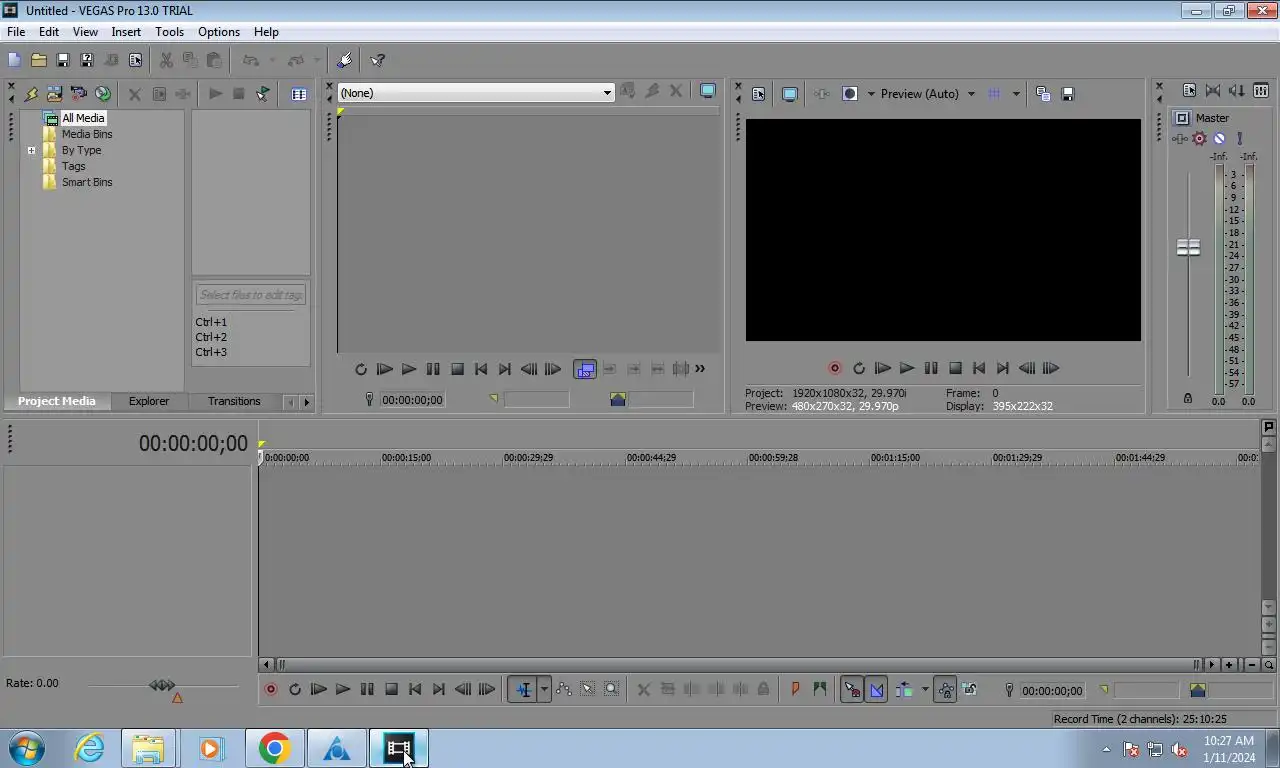The width and height of the screenshot is (1280, 768).
Task: Click Play From Start on the timeline transport
Action: pos(318,689)
